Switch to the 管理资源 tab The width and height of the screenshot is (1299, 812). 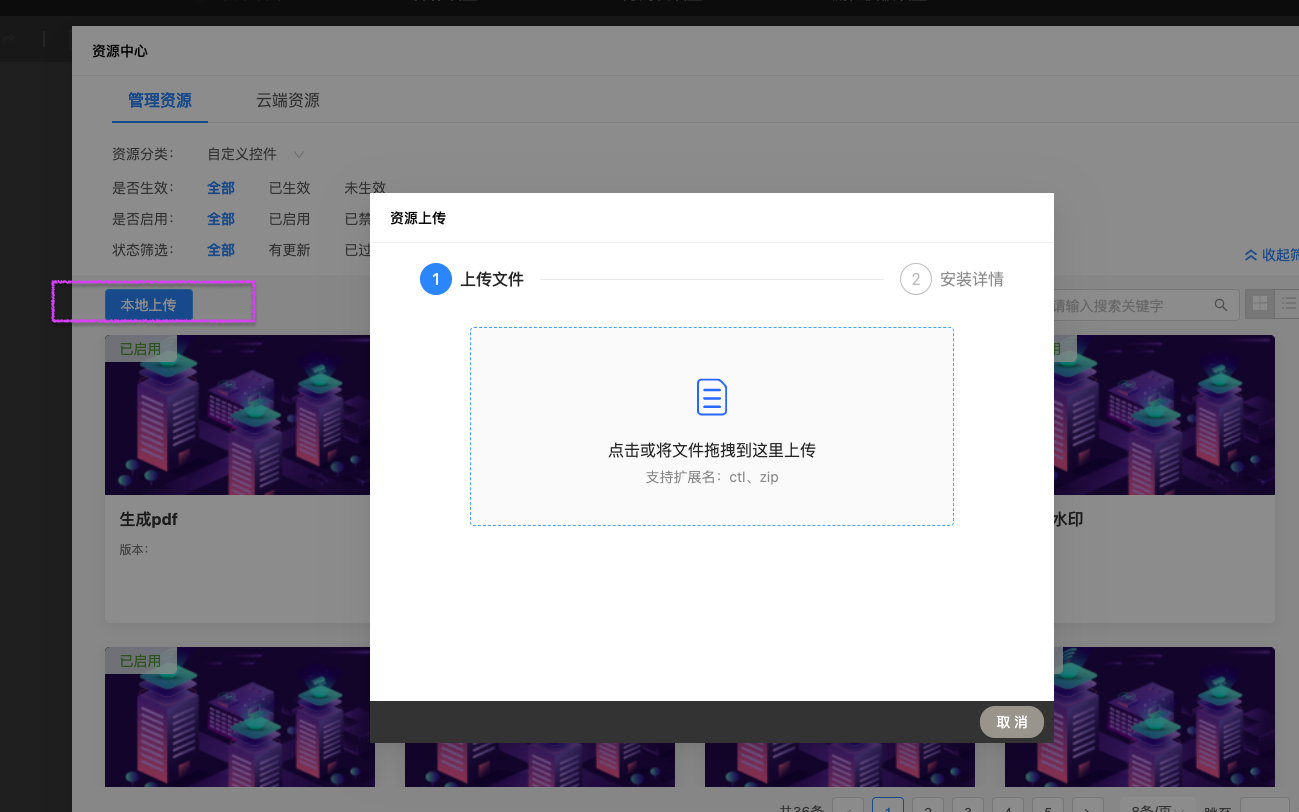[x=160, y=100]
